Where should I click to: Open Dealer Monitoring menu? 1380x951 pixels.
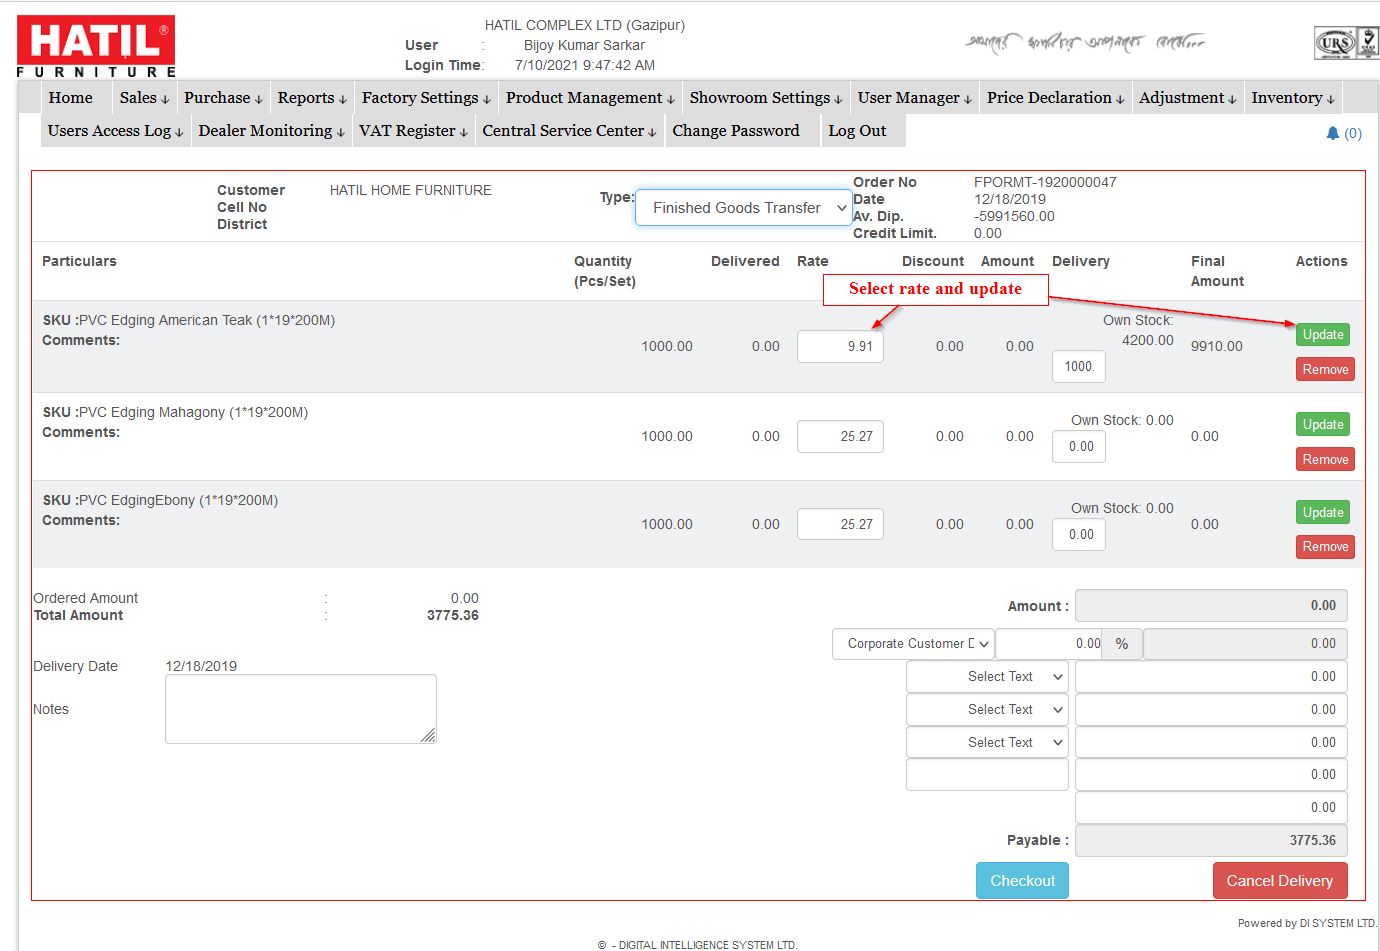pos(271,131)
